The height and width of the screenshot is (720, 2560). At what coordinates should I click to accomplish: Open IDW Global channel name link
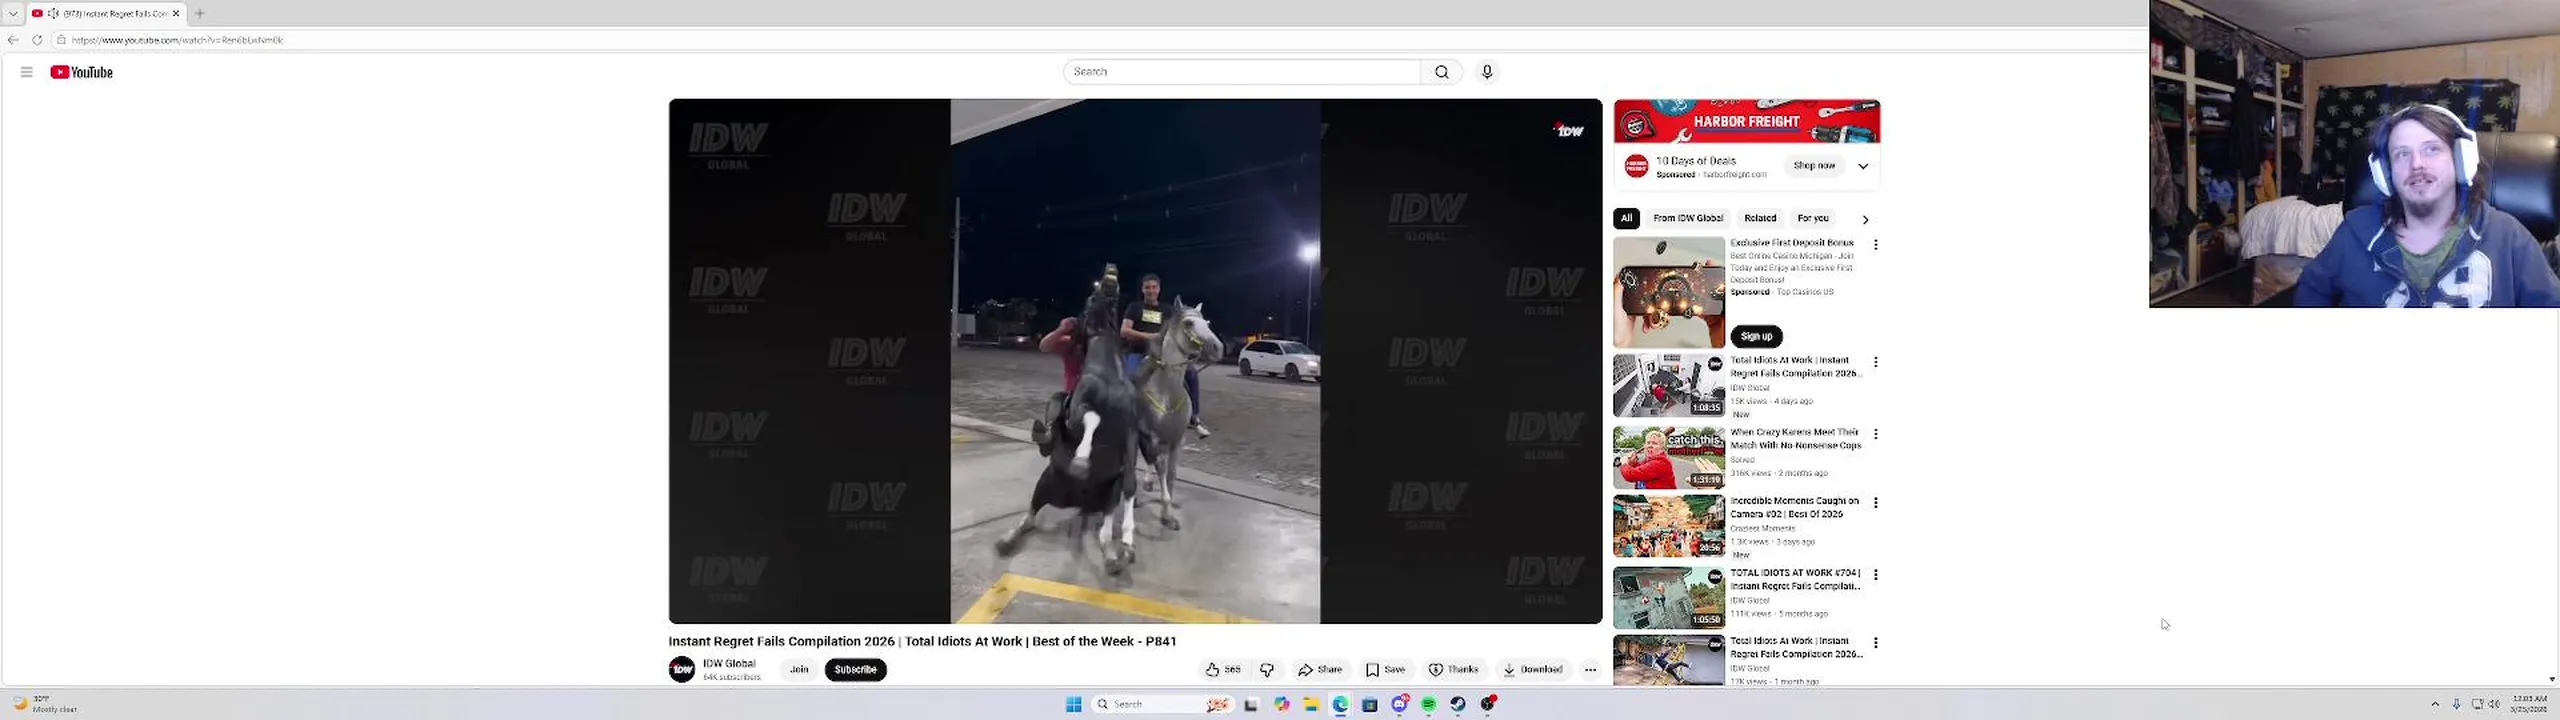(x=729, y=664)
